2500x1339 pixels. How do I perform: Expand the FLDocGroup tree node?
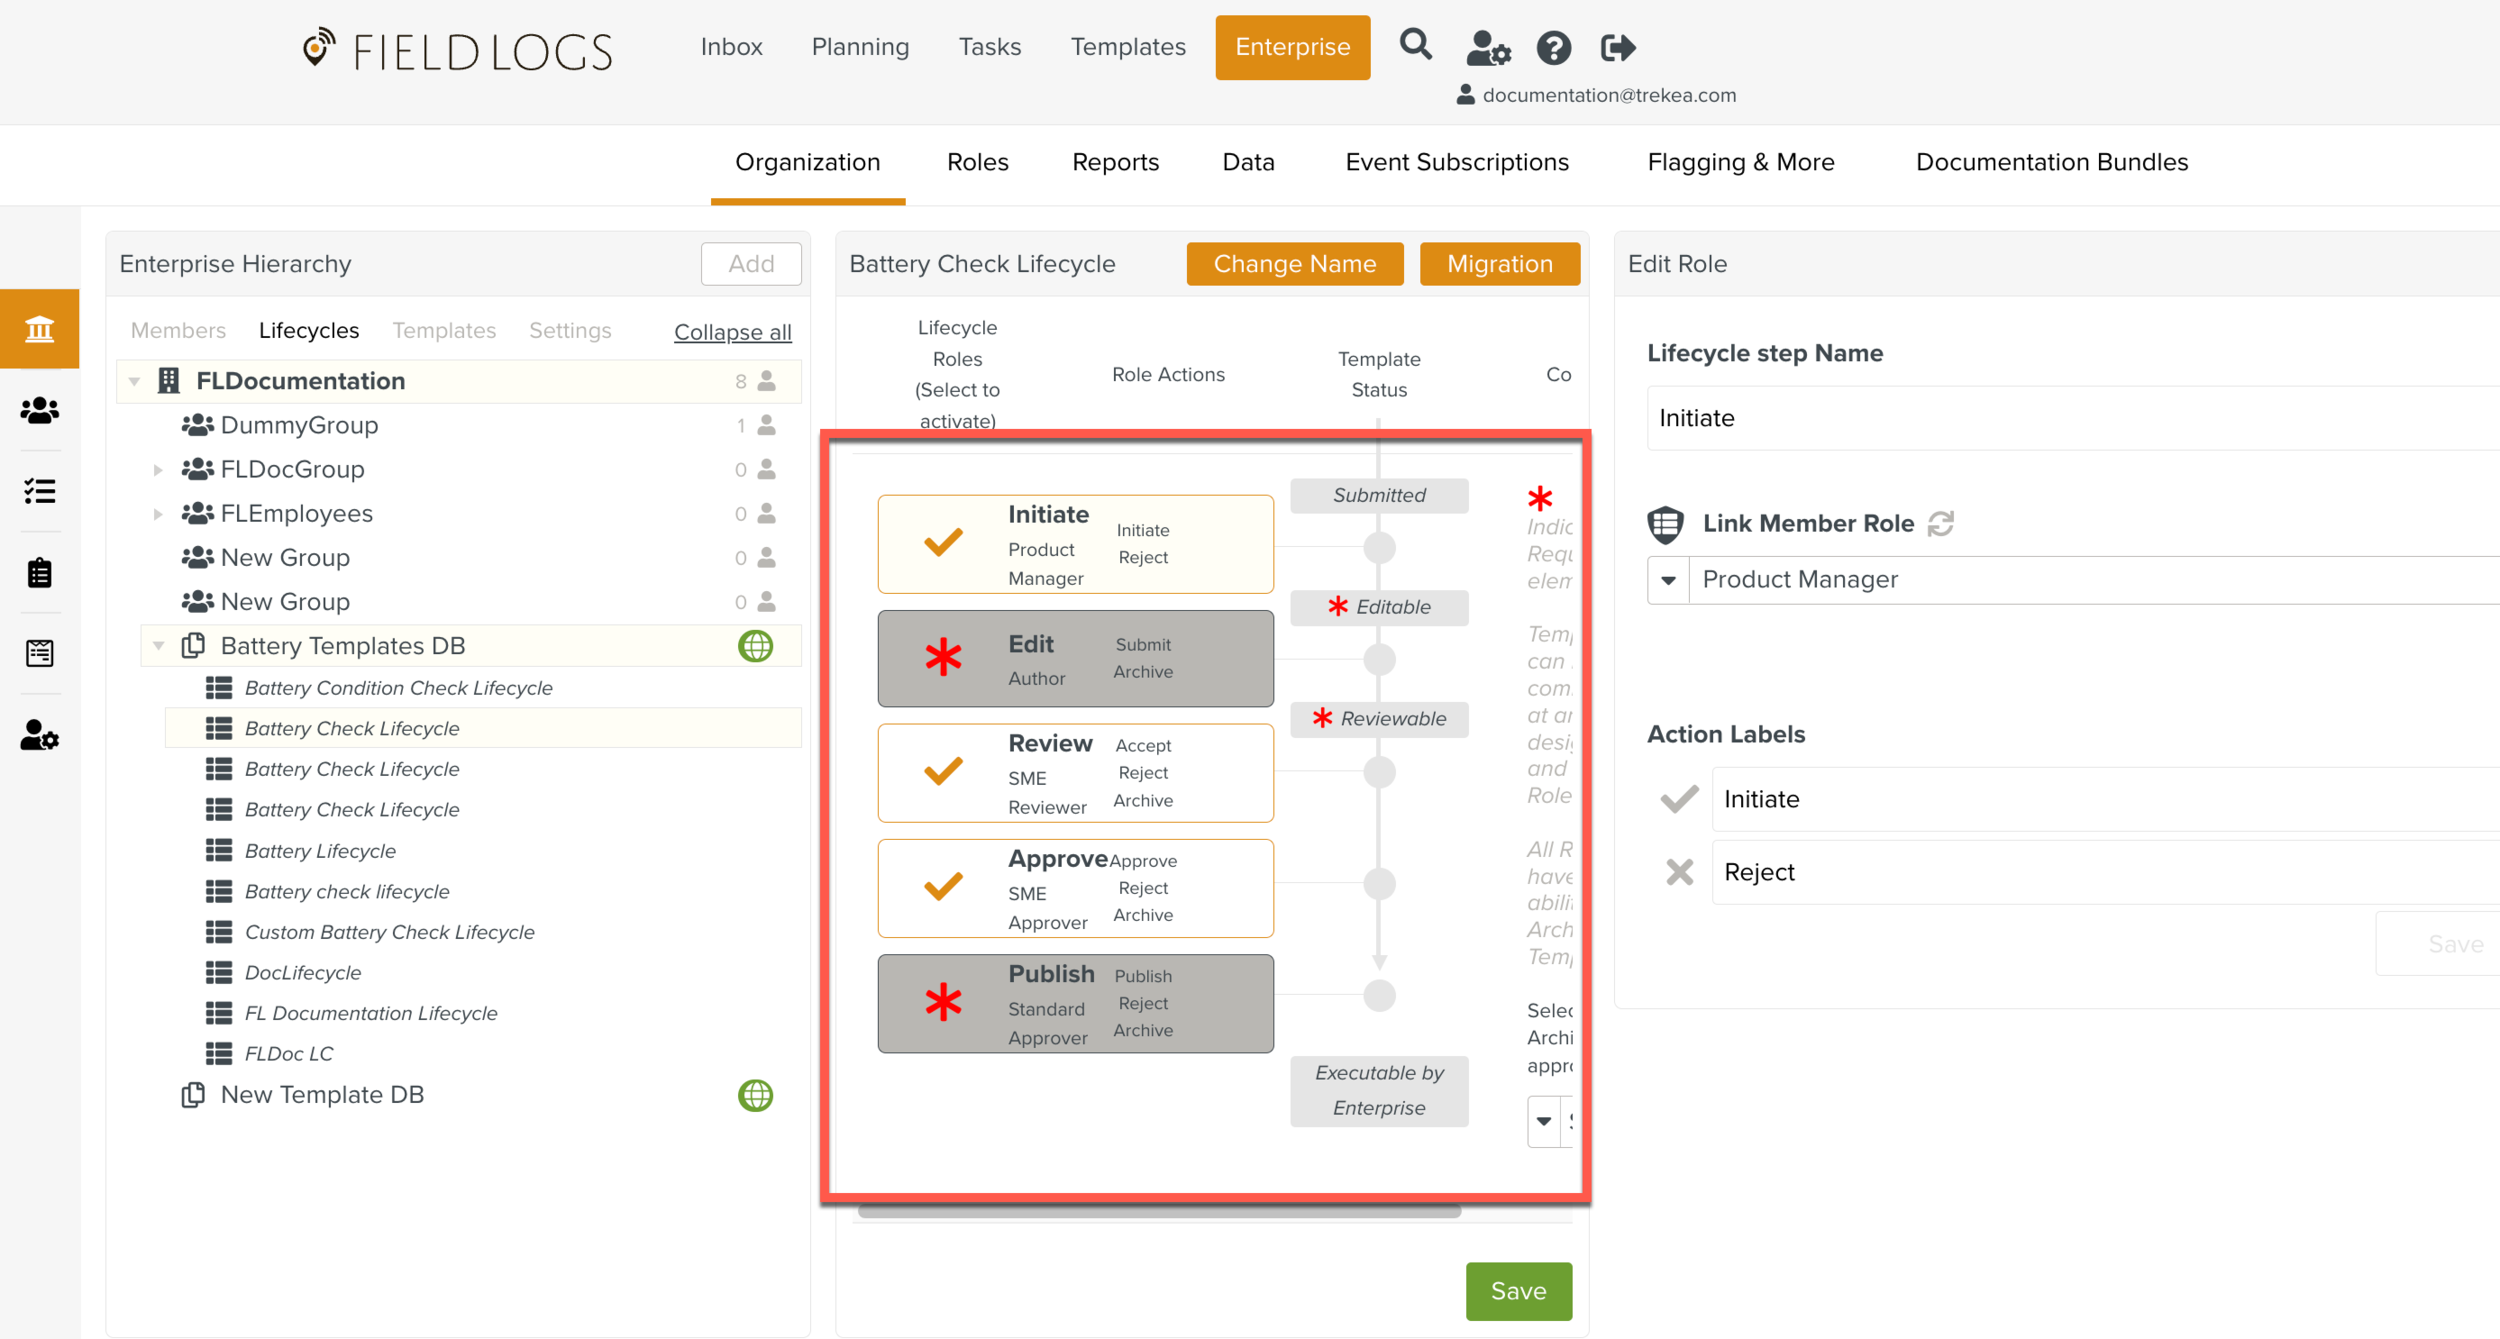point(158,470)
